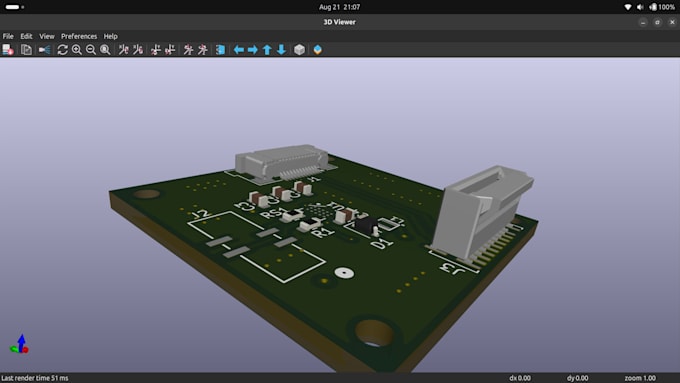Open the Activities overview pill
This screenshot has width=680, height=383.
(x=14, y=7)
